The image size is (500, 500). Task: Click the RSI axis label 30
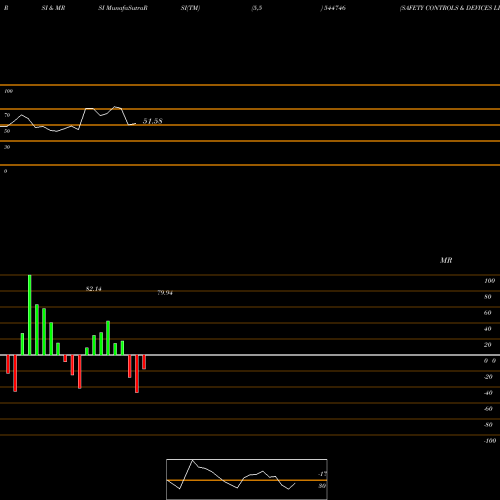pos(7,147)
